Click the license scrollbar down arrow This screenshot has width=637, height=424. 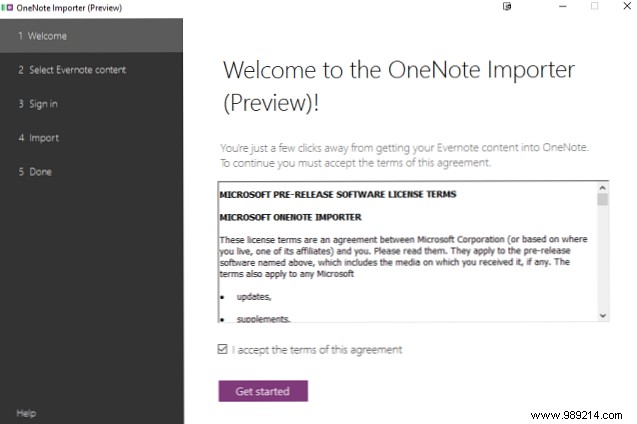602,316
